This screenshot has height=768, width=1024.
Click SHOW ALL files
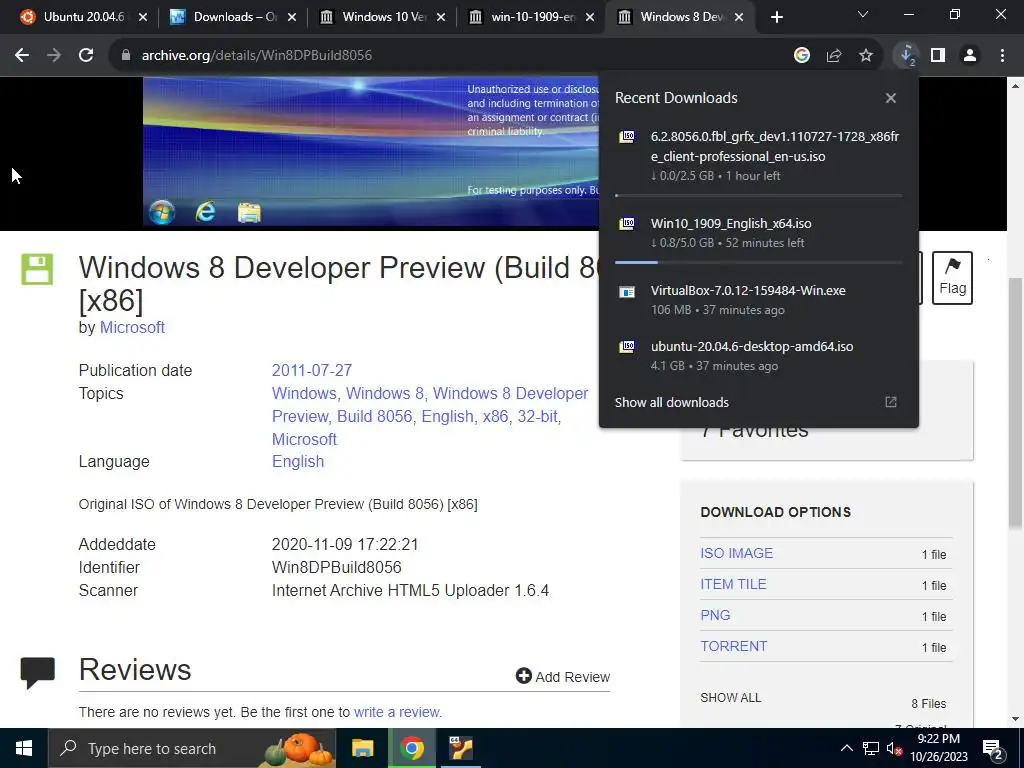[x=731, y=697]
